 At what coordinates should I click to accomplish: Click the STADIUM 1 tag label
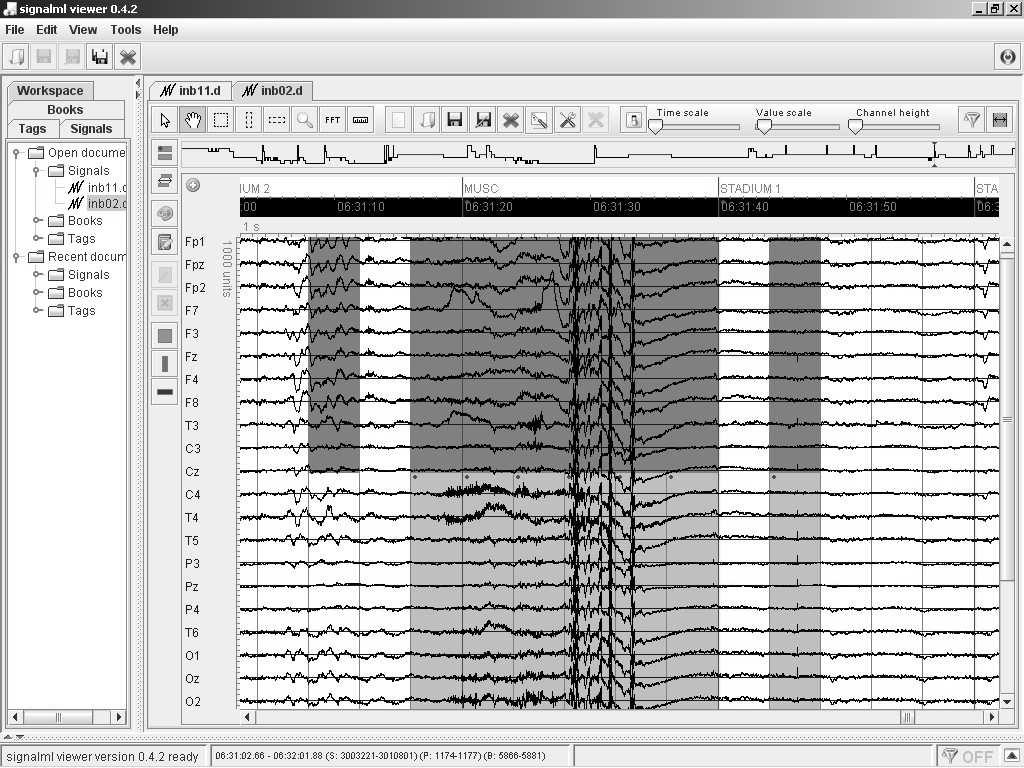pos(750,189)
